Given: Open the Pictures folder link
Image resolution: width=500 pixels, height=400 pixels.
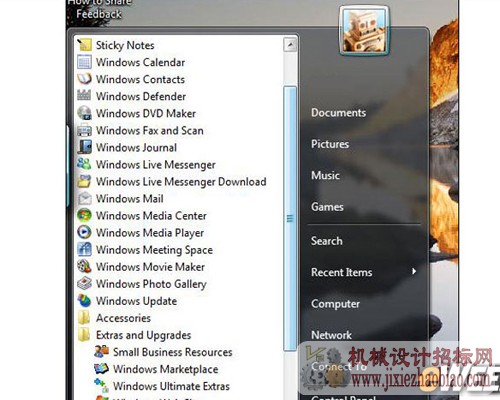Looking at the screenshot, I should [330, 144].
